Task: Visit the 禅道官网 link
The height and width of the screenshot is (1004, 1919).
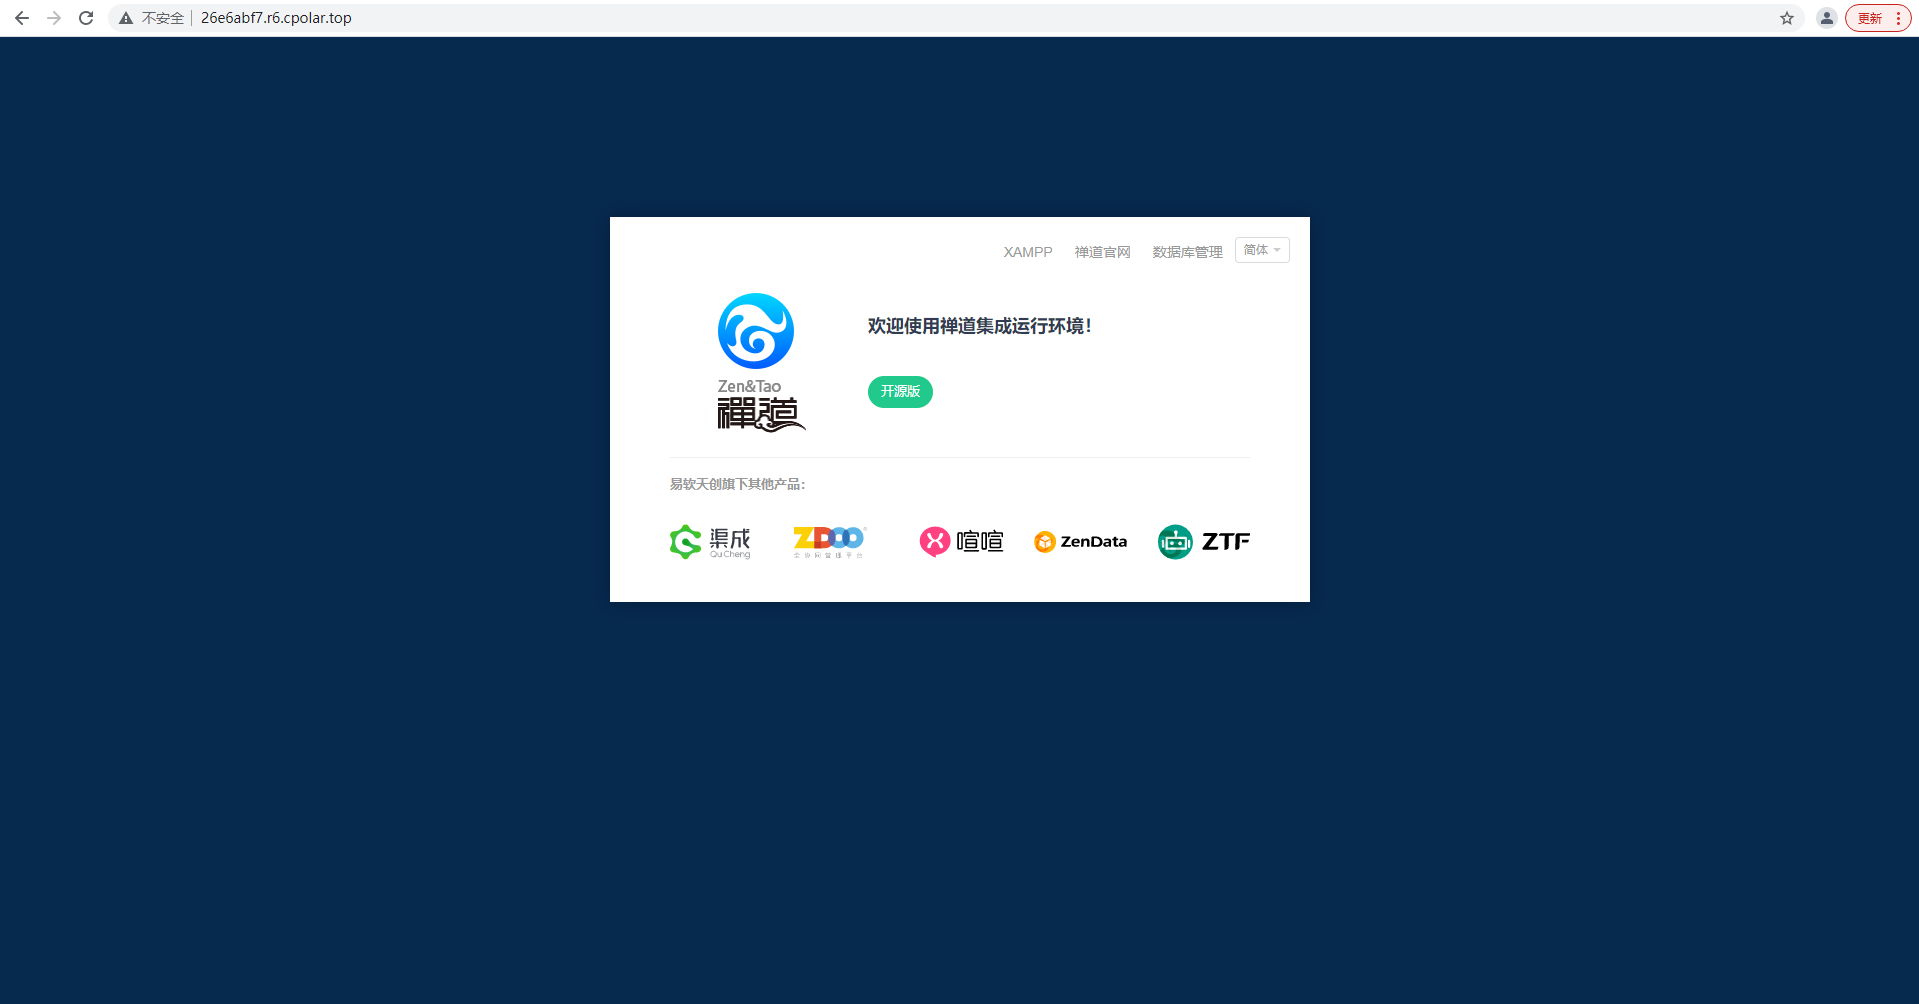Action: pos(1102,252)
